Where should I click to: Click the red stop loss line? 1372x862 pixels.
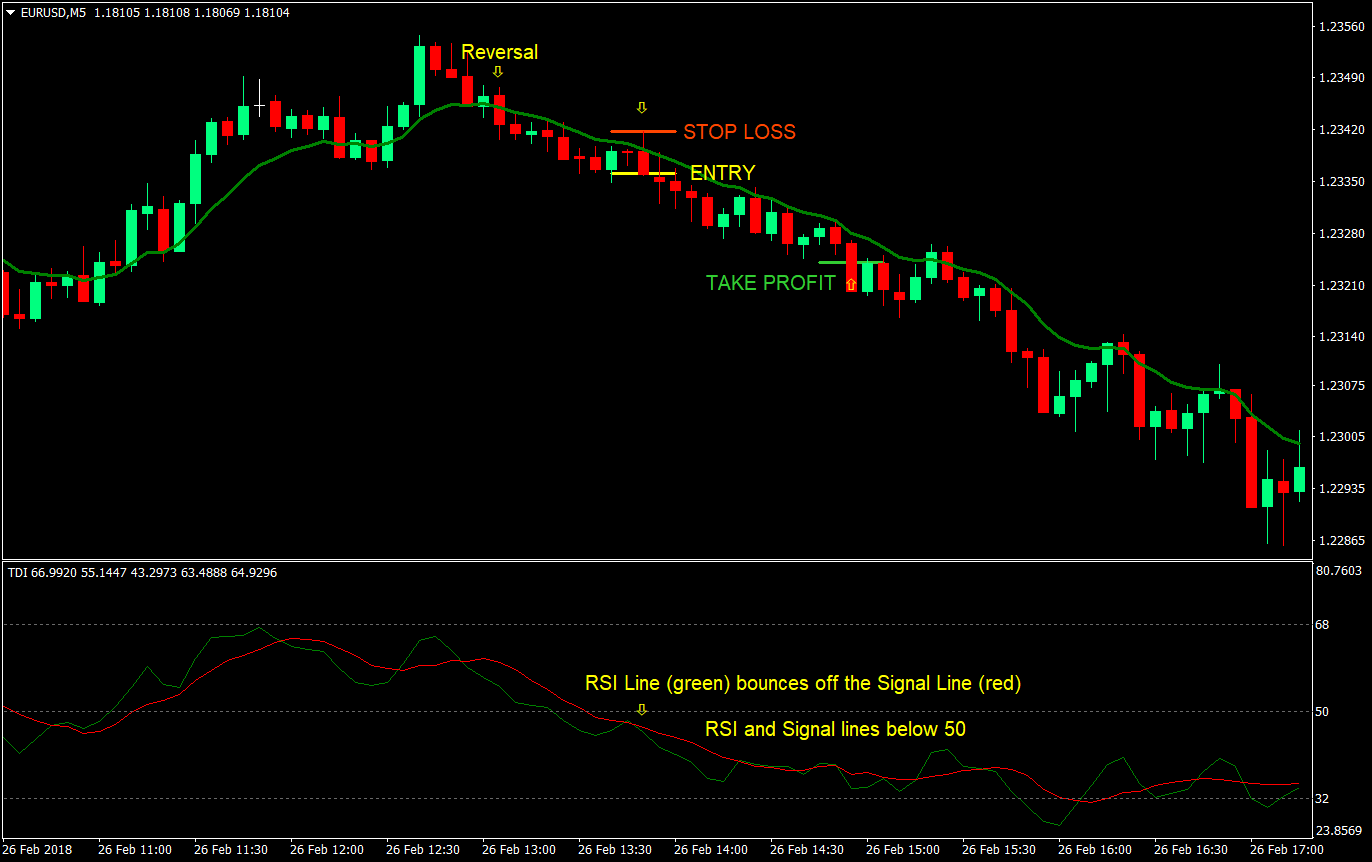pyautogui.click(x=644, y=131)
